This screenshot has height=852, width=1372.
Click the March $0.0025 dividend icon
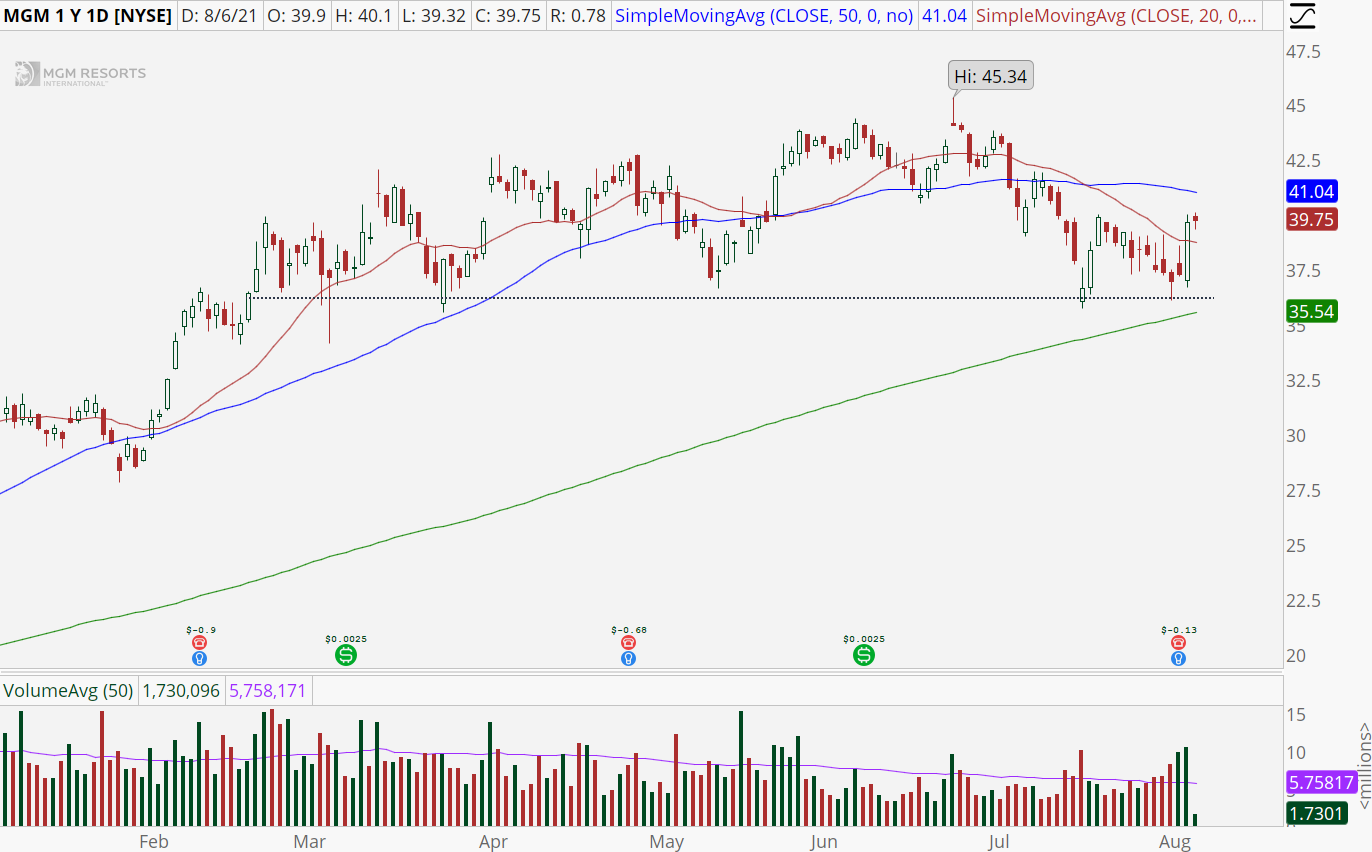[345, 655]
